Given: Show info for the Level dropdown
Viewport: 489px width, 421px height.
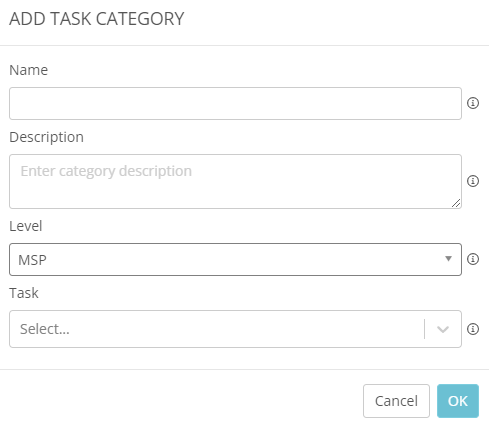Looking at the screenshot, I should point(473,259).
